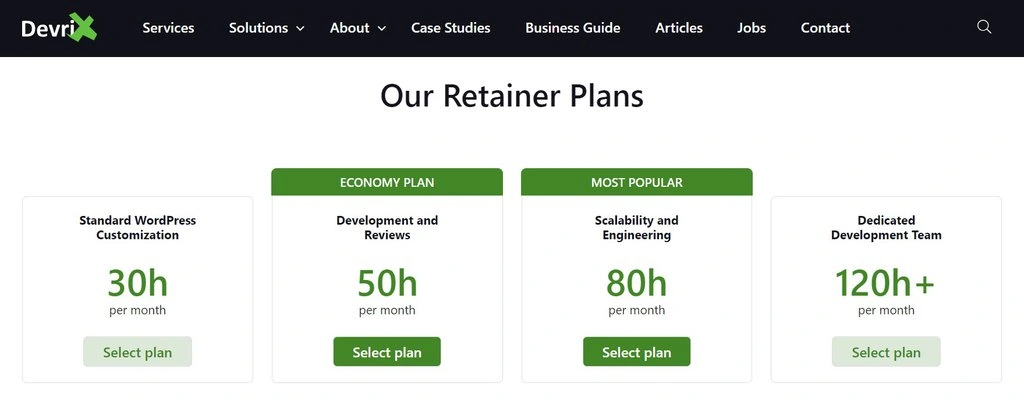
Task: Click the Scalability and Engineering plan title
Action: tap(636, 228)
